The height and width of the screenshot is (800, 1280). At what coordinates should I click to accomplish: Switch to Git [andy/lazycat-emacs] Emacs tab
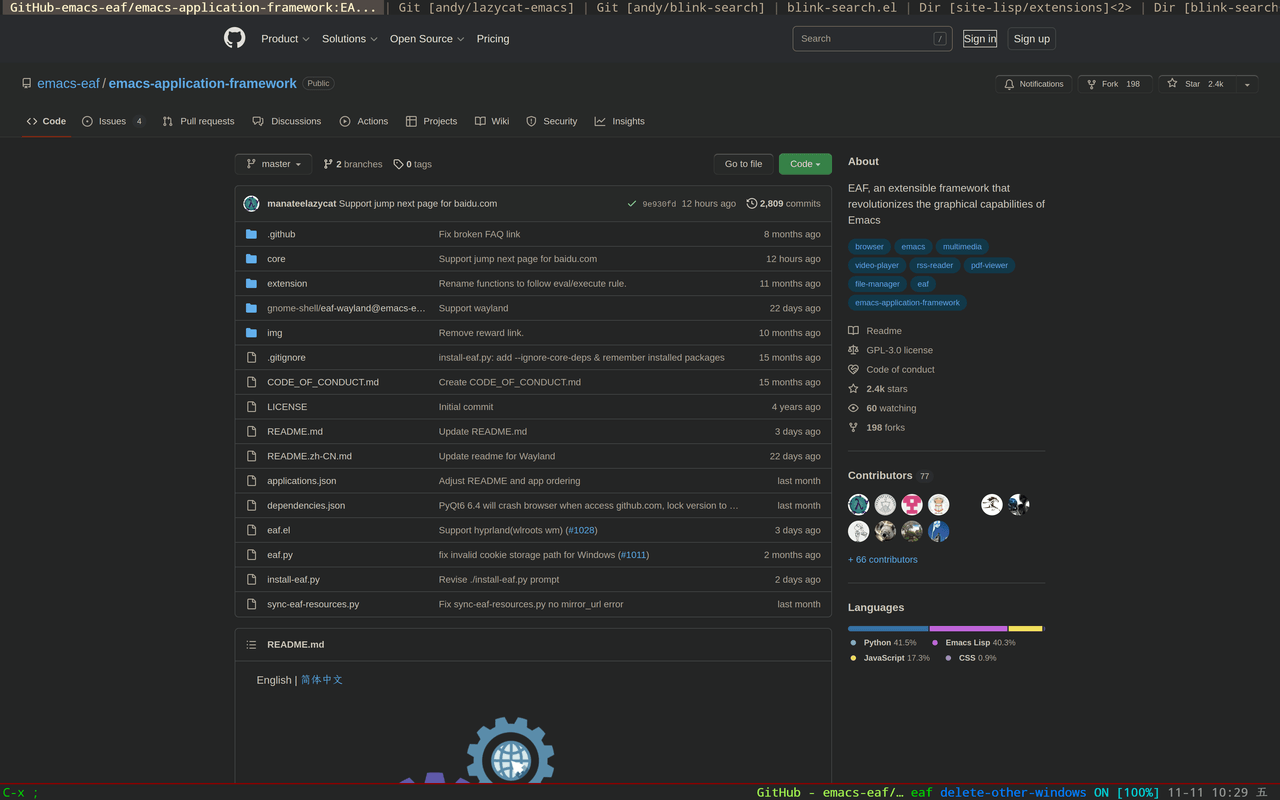click(486, 8)
